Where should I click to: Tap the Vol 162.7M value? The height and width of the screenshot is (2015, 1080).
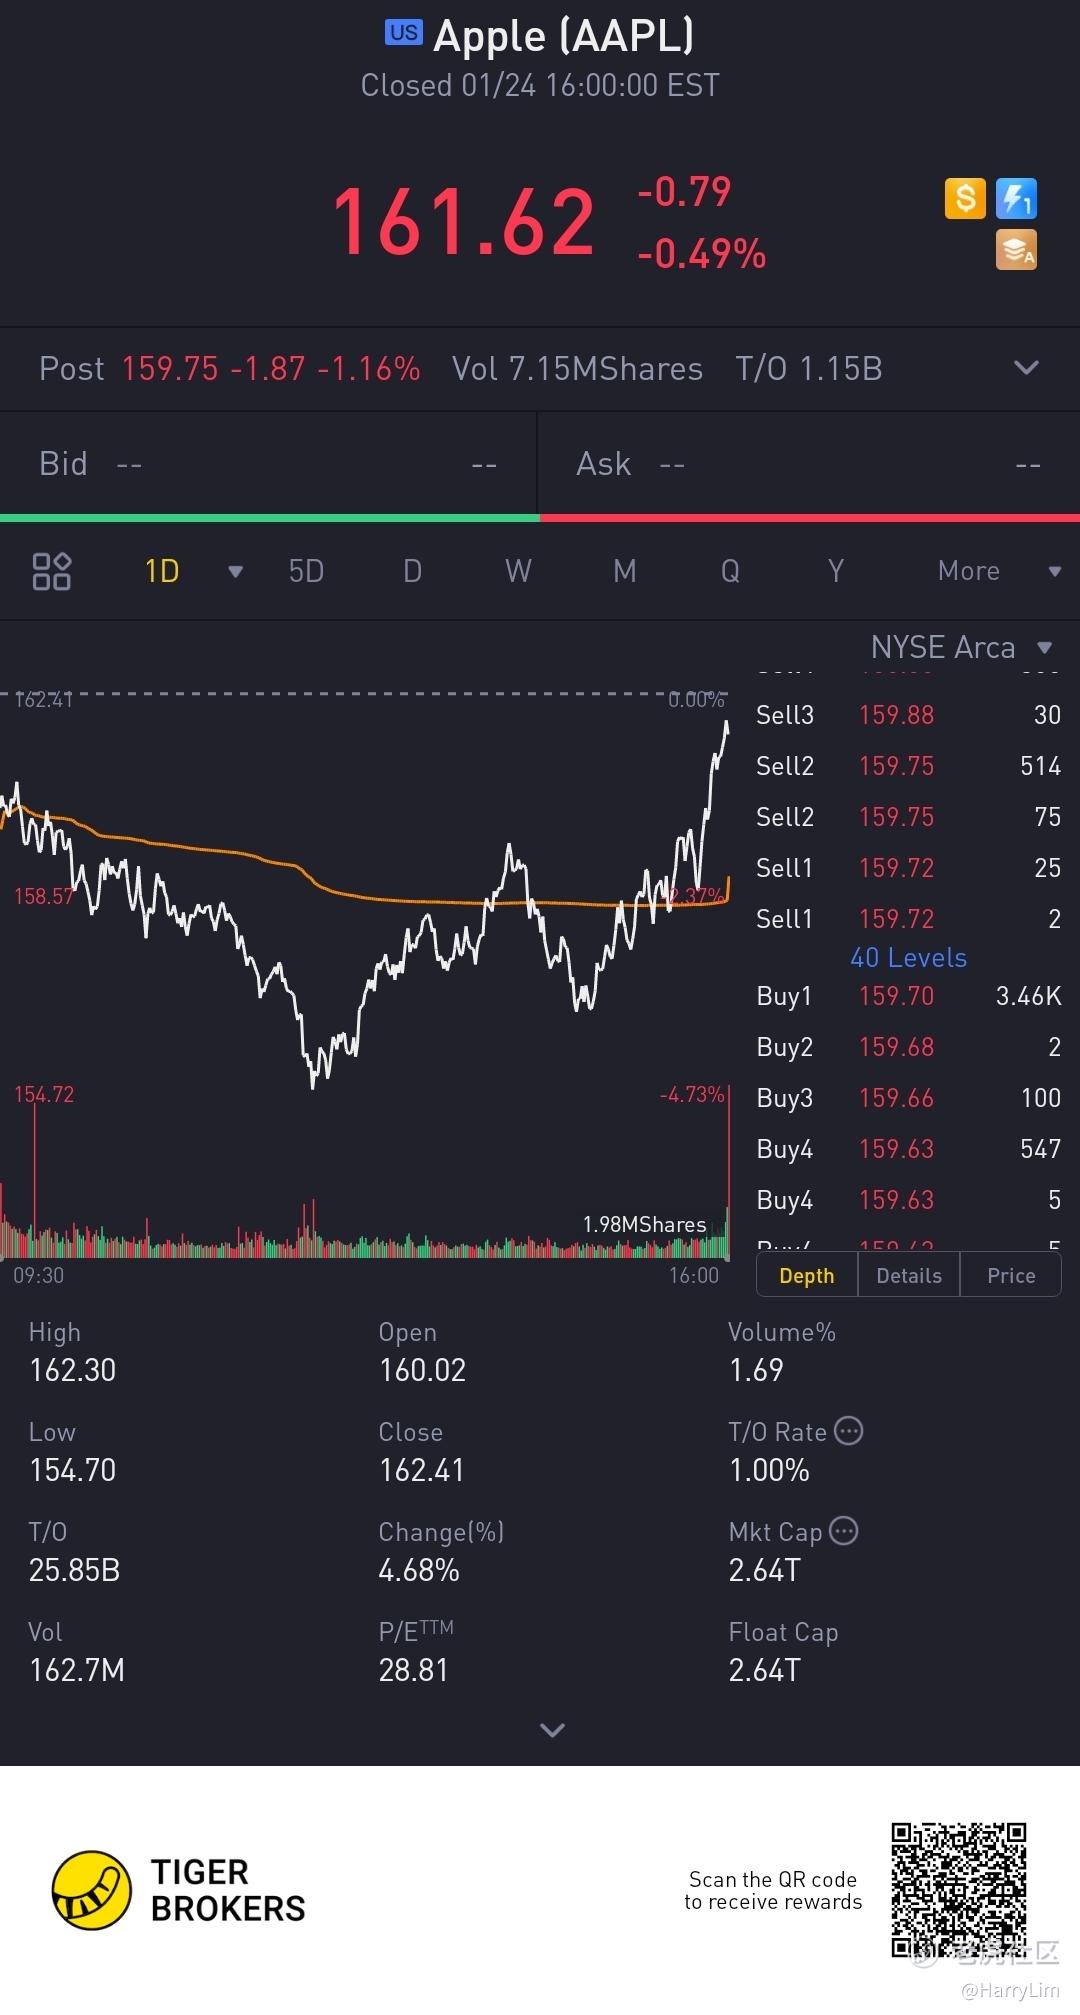click(x=77, y=1670)
